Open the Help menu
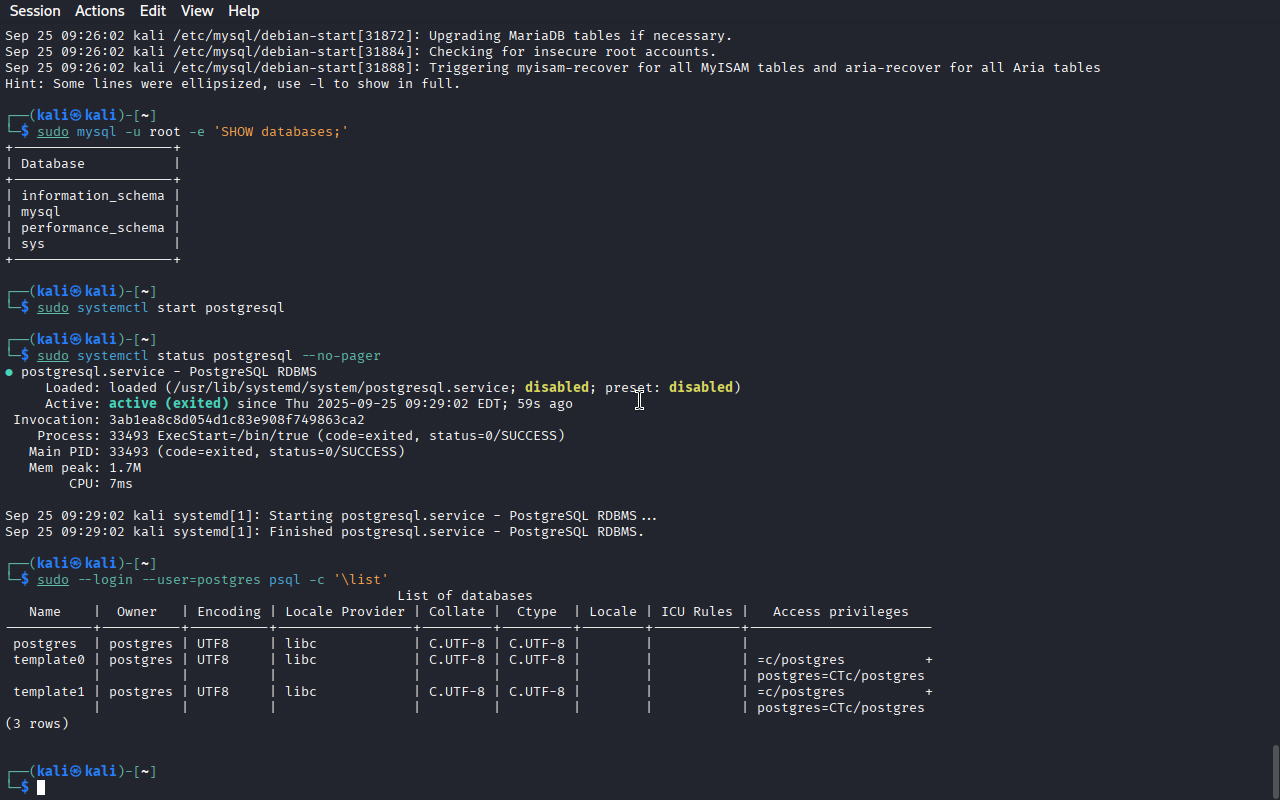 243,11
